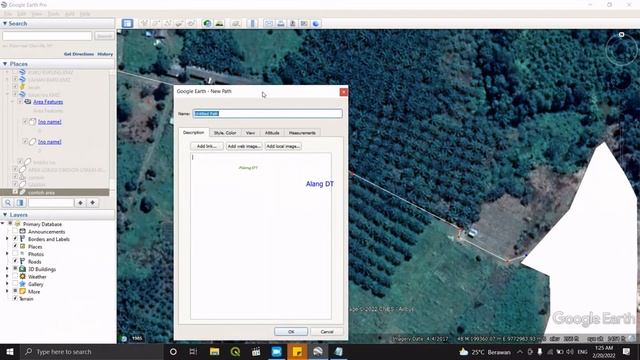
Task: Click the Add Path toolbar icon
Action: coord(167,23)
